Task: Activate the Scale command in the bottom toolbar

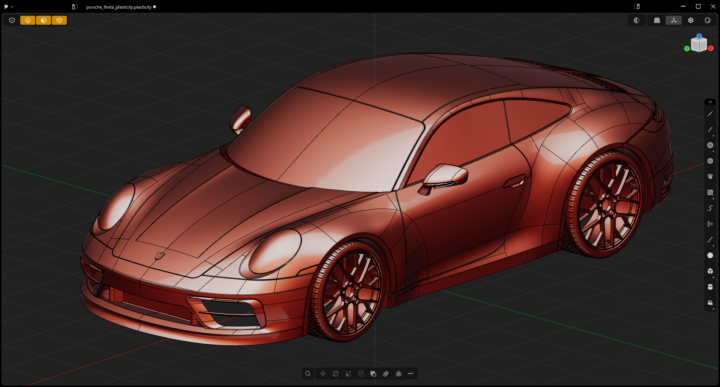Action: pos(349,374)
